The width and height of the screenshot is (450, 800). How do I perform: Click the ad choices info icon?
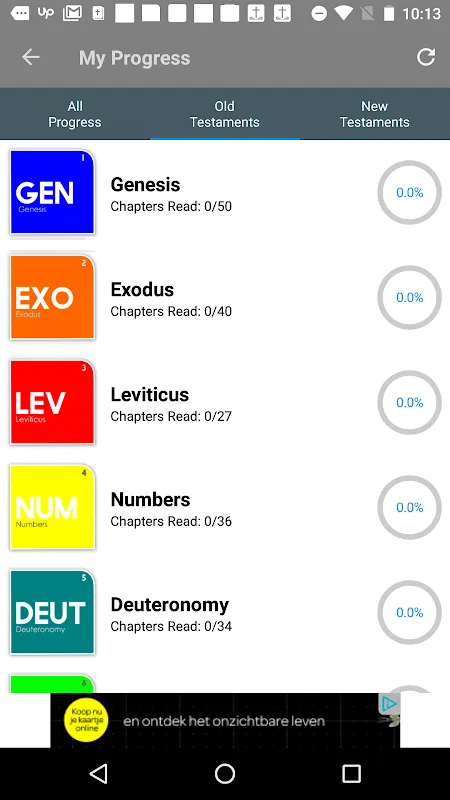click(x=389, y=704)
